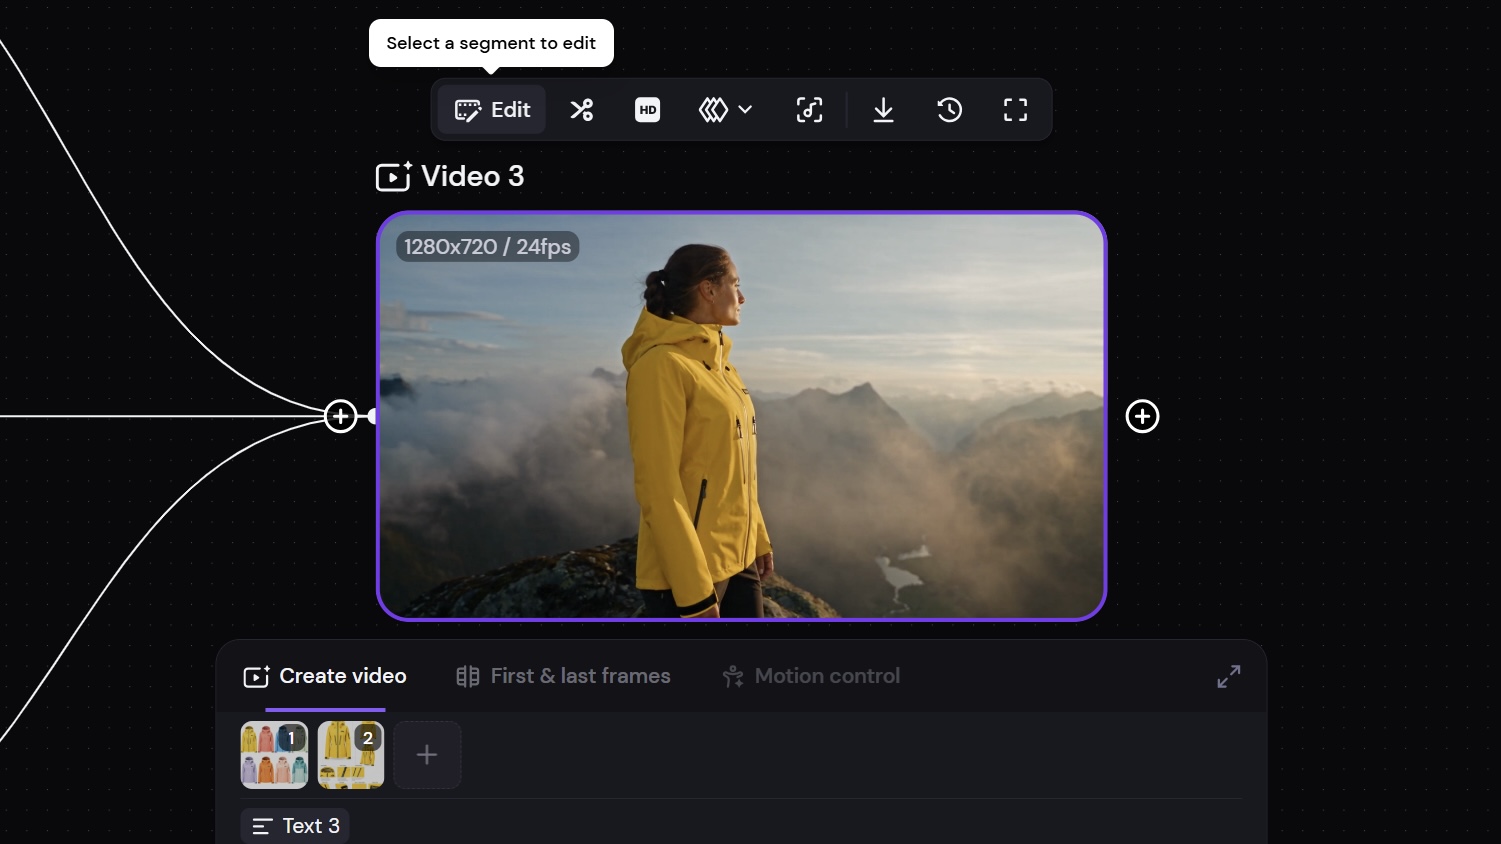Viewport: 1501px width, 844px height.
Task: Select the Video 3 preview of woman in yellow jacket
Action: [742, 416]
